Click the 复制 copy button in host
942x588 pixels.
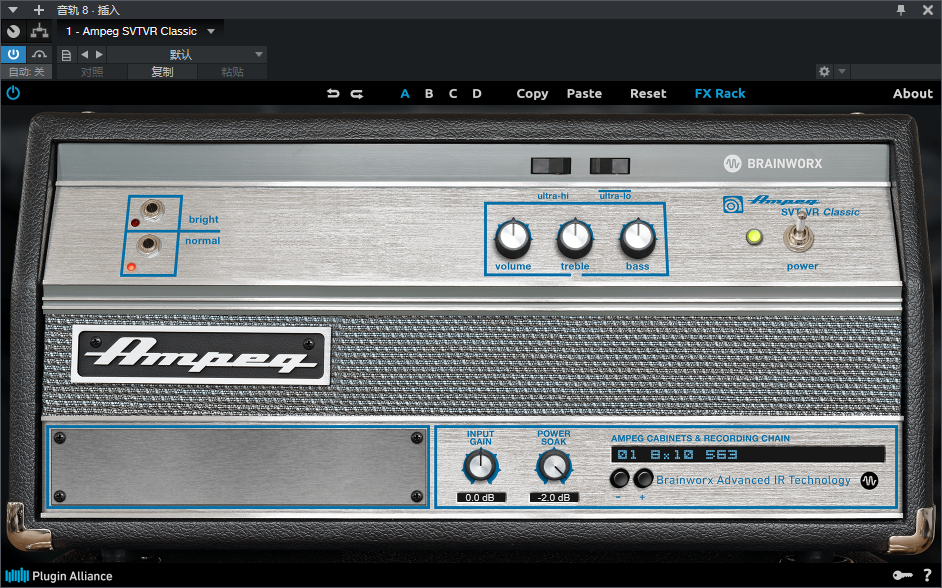(162, 72)
